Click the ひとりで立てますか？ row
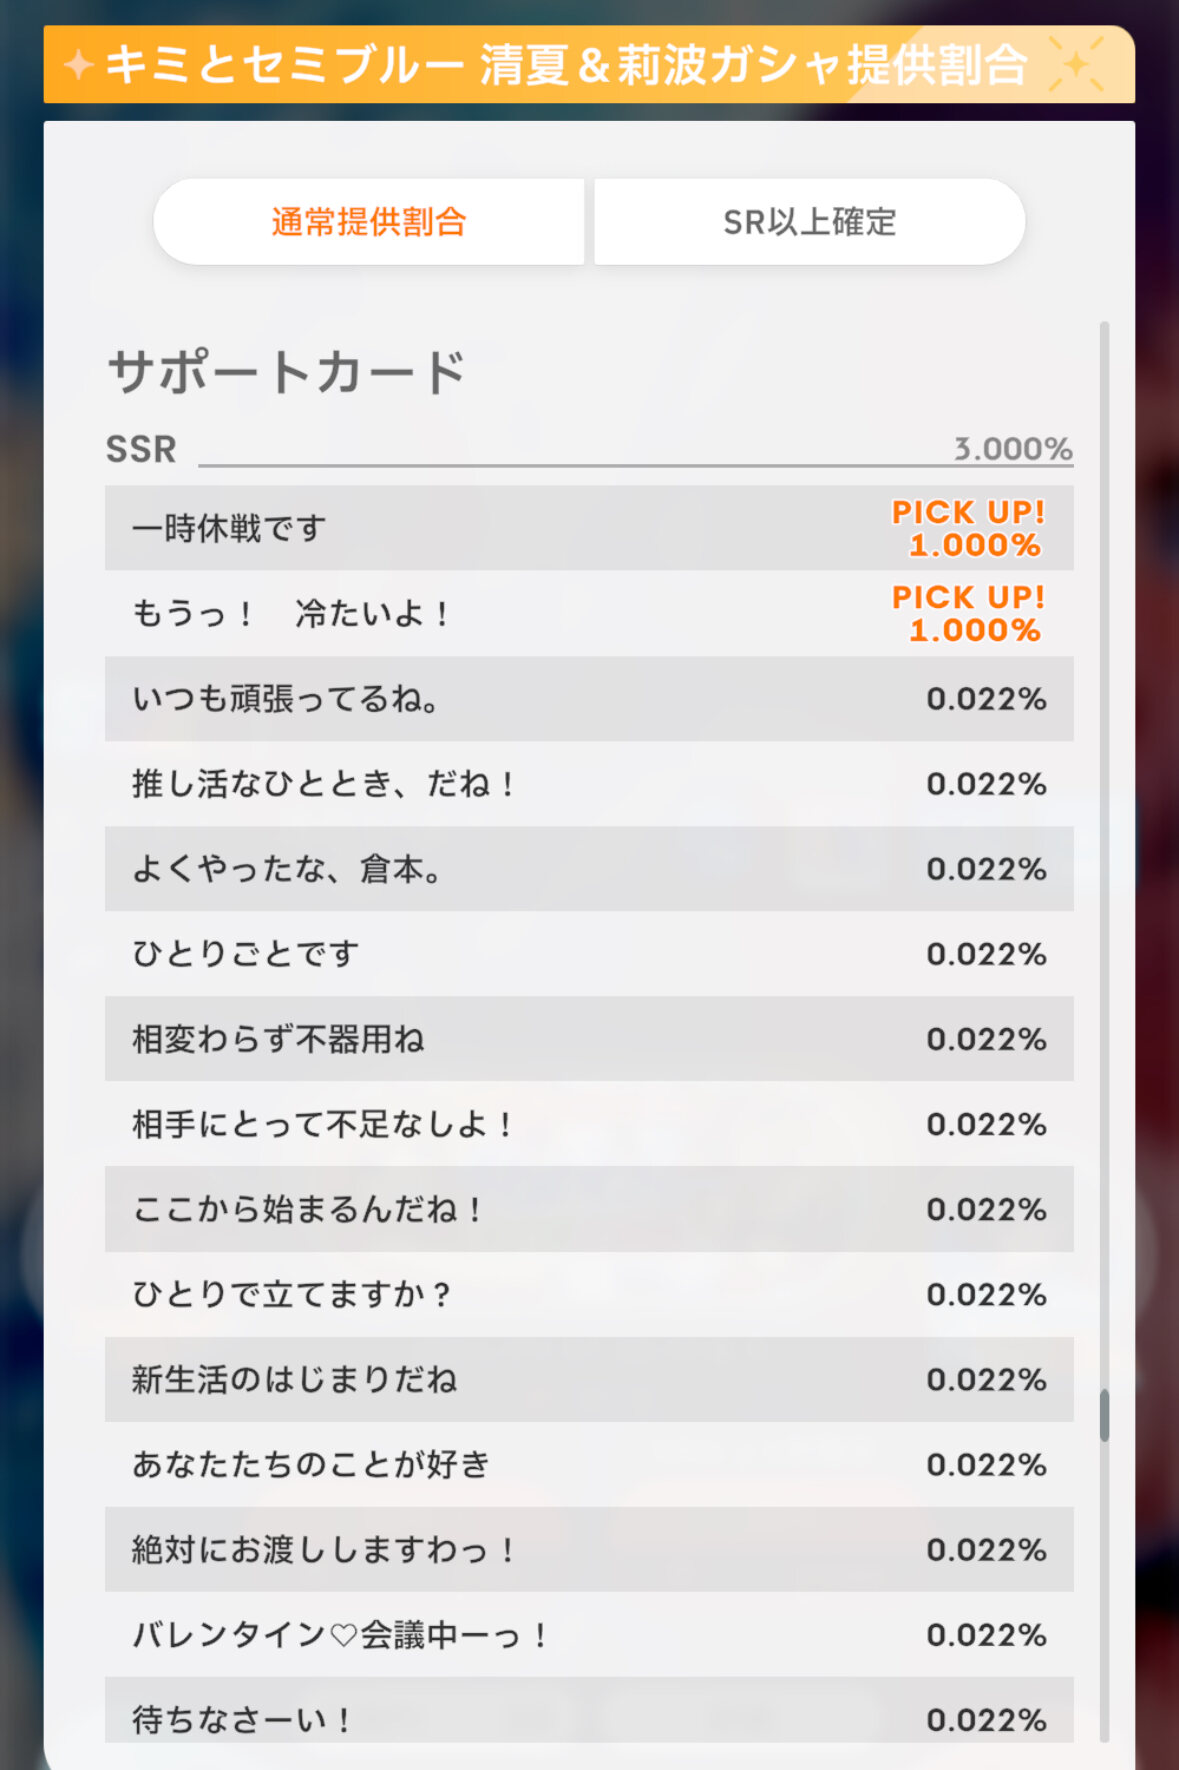This screenshot has height=1770, width=1179. coord(589,1294)
